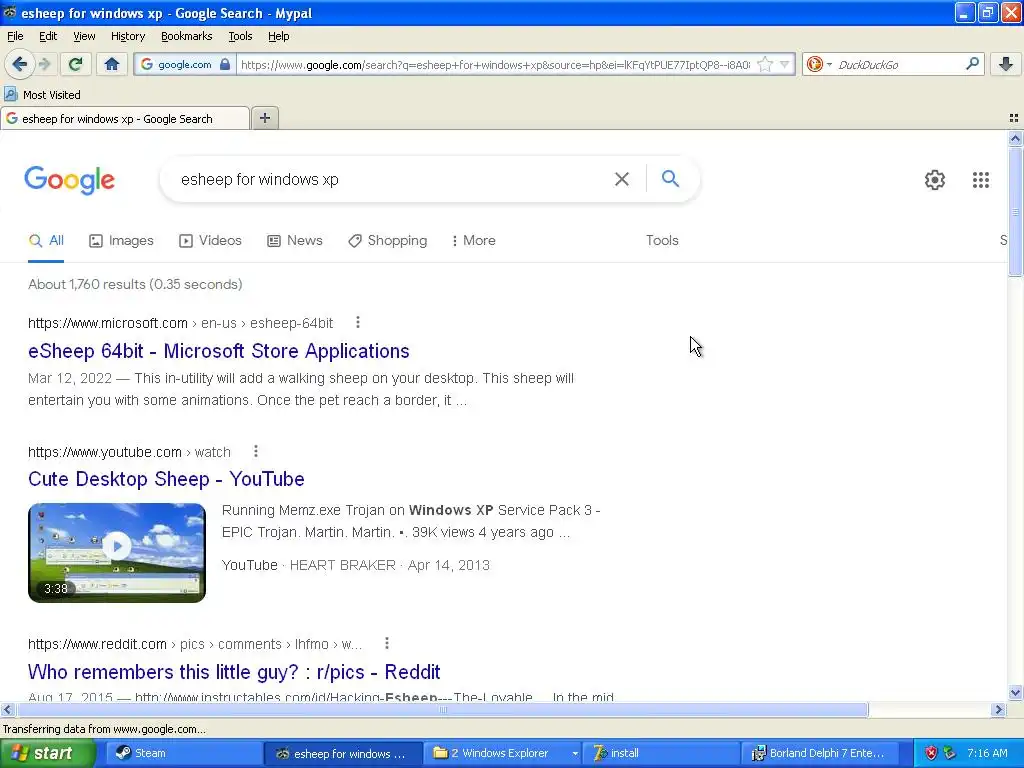Open the DuckDuckGo search engine selector
The width and height of the screenshot is (1024, 768).
pyautogui.click(x=818, y=64)
